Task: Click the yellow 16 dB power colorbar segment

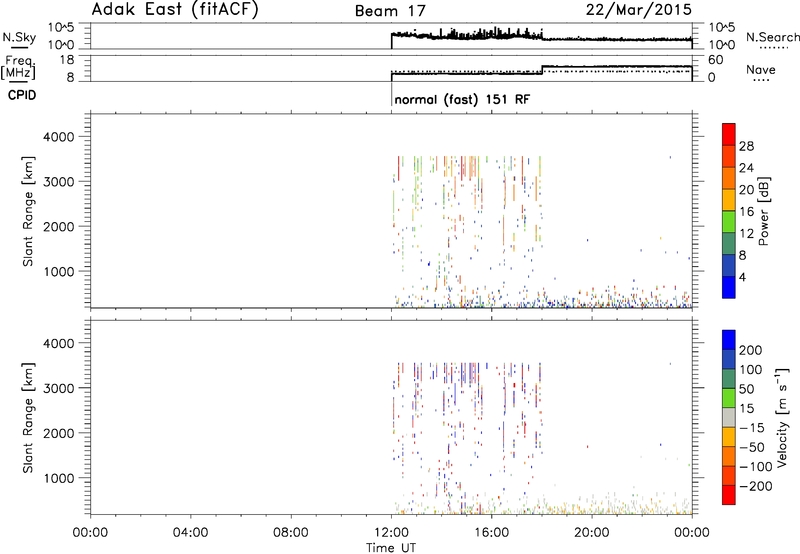Action: tap(729, 200)
